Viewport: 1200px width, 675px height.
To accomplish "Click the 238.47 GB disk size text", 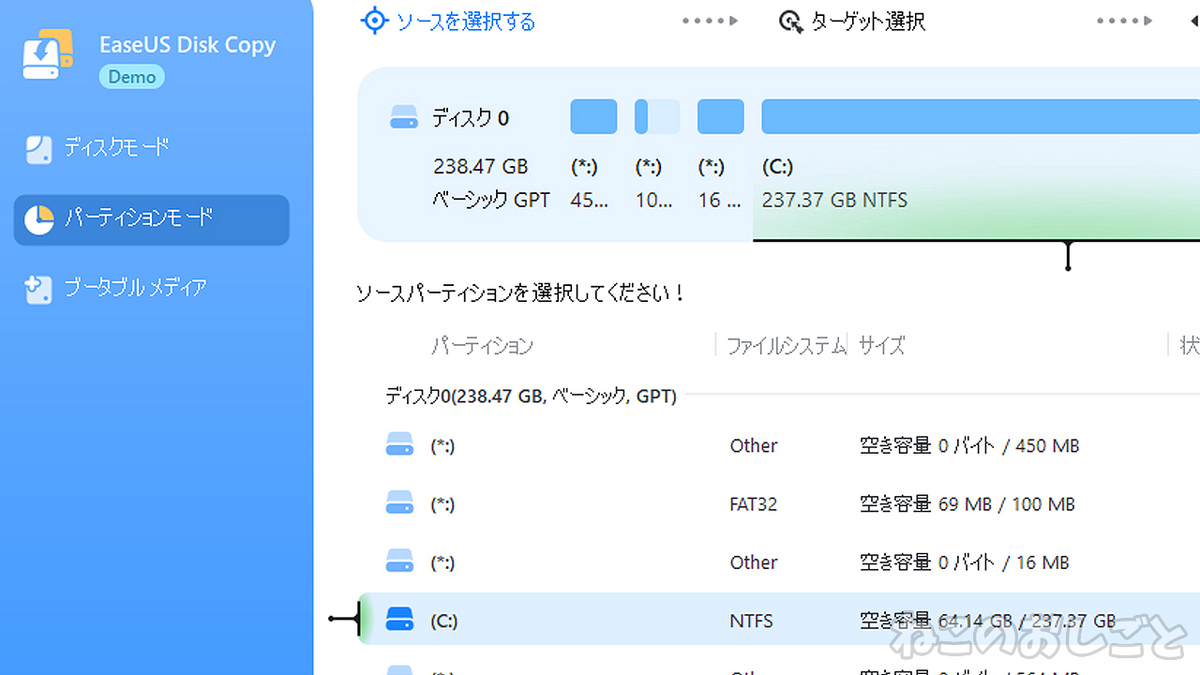I will click(x=481, y=167).
